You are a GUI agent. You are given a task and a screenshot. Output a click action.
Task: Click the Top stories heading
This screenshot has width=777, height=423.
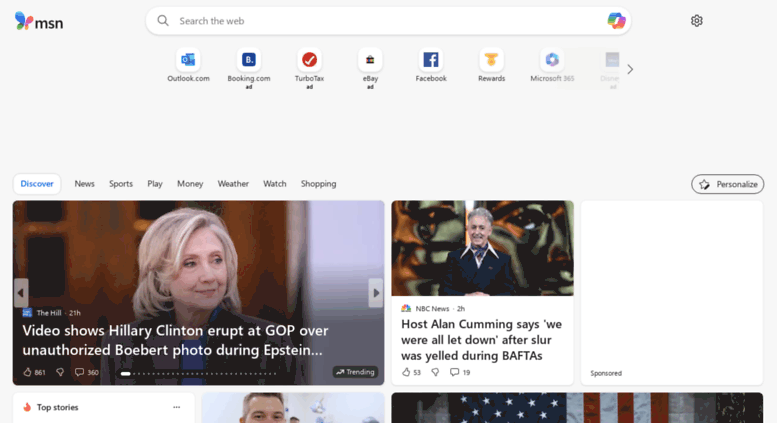click(x=57, y=407)
